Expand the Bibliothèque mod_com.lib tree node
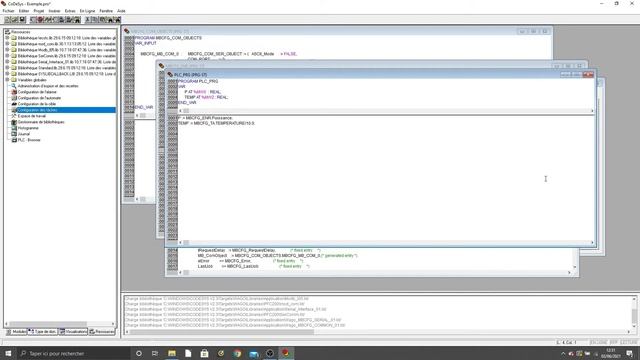Screen dimensions: 640x360 (x=7, y=44)
